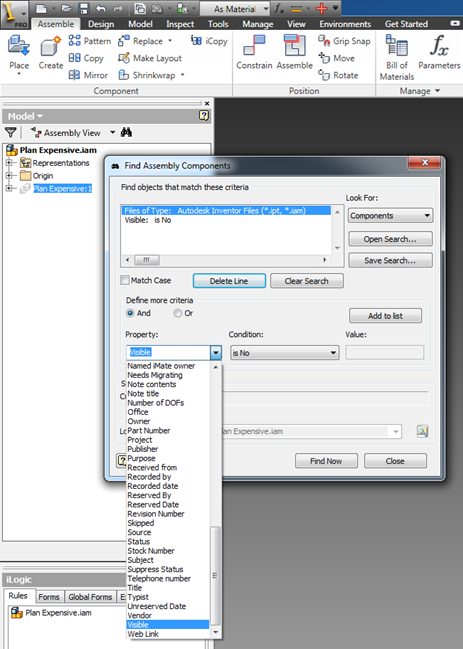
Task: Click the Delete Line button
Action: point(229,281)
